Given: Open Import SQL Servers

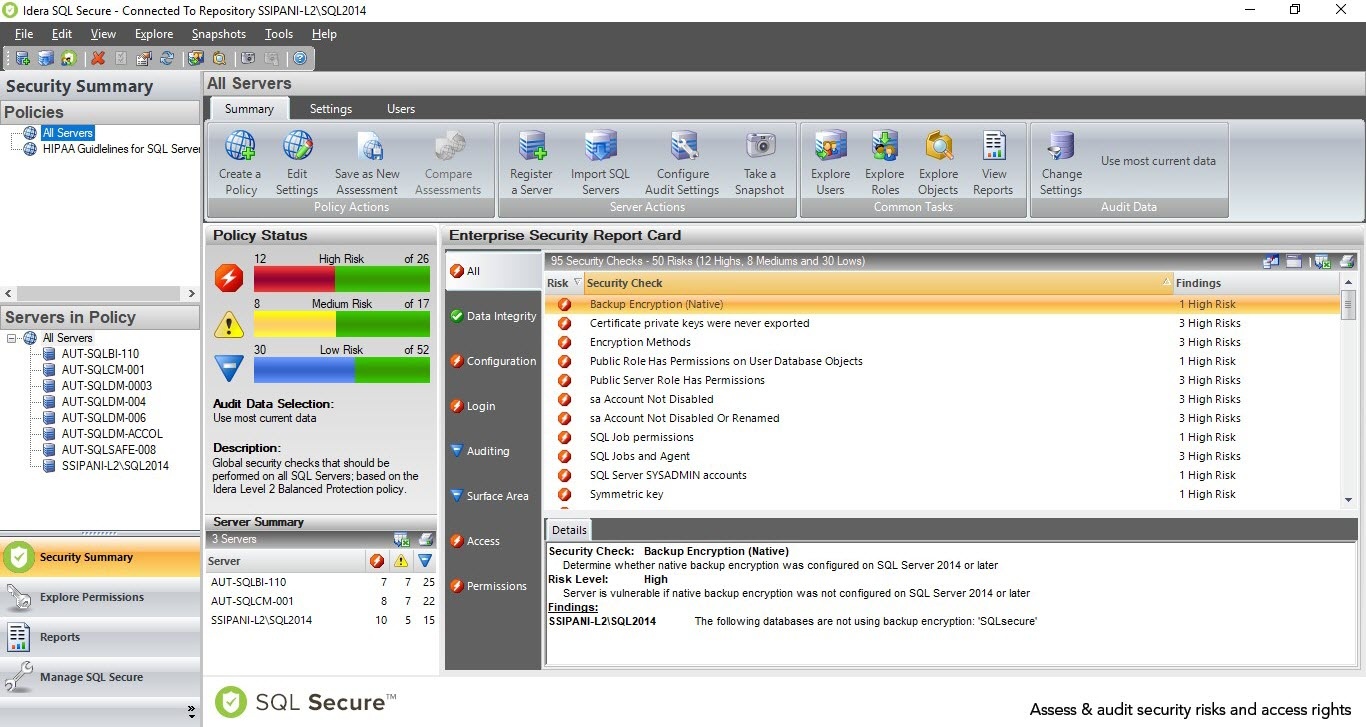Looking at the screenshot, I should (x=601, y=164).
